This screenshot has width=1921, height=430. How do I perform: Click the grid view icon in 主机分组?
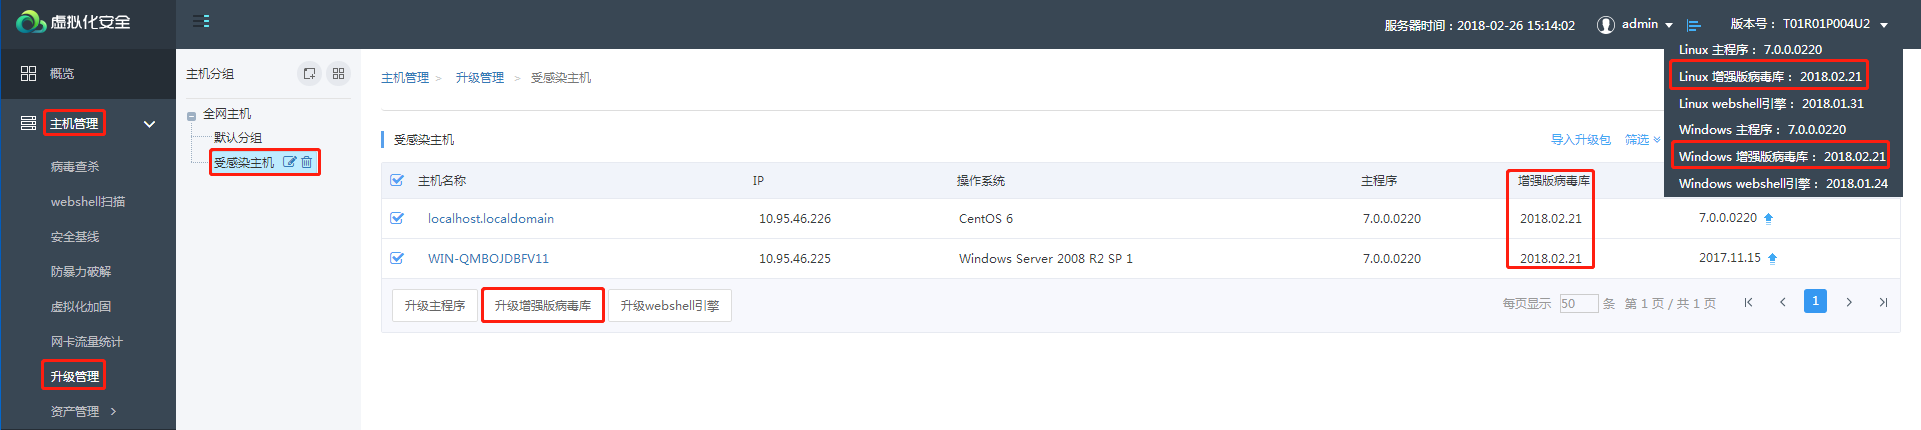[338, 74]
